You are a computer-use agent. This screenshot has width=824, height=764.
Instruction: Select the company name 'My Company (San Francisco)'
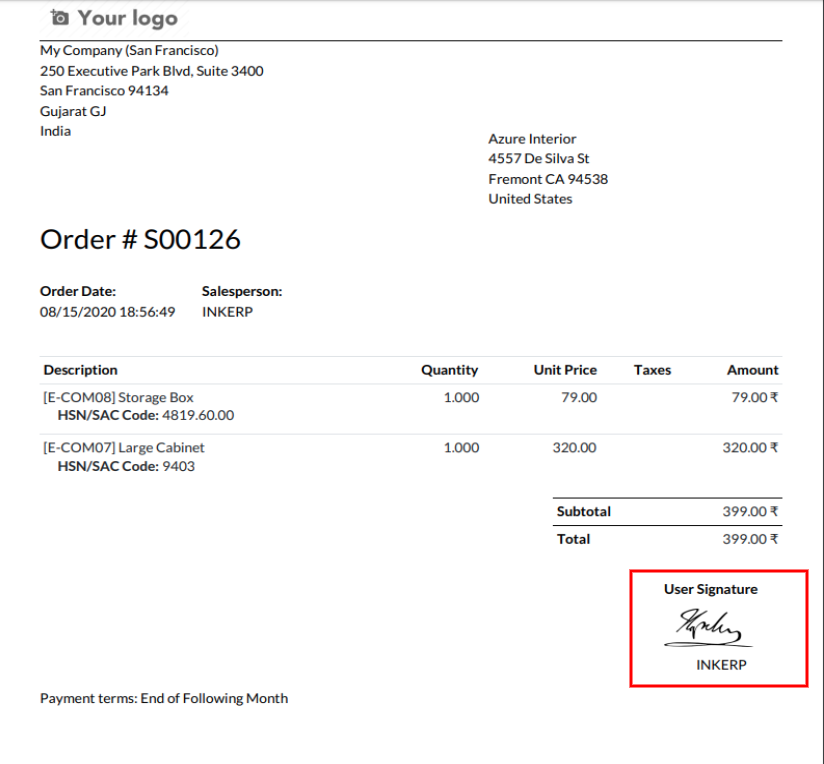tap(129, 50)
